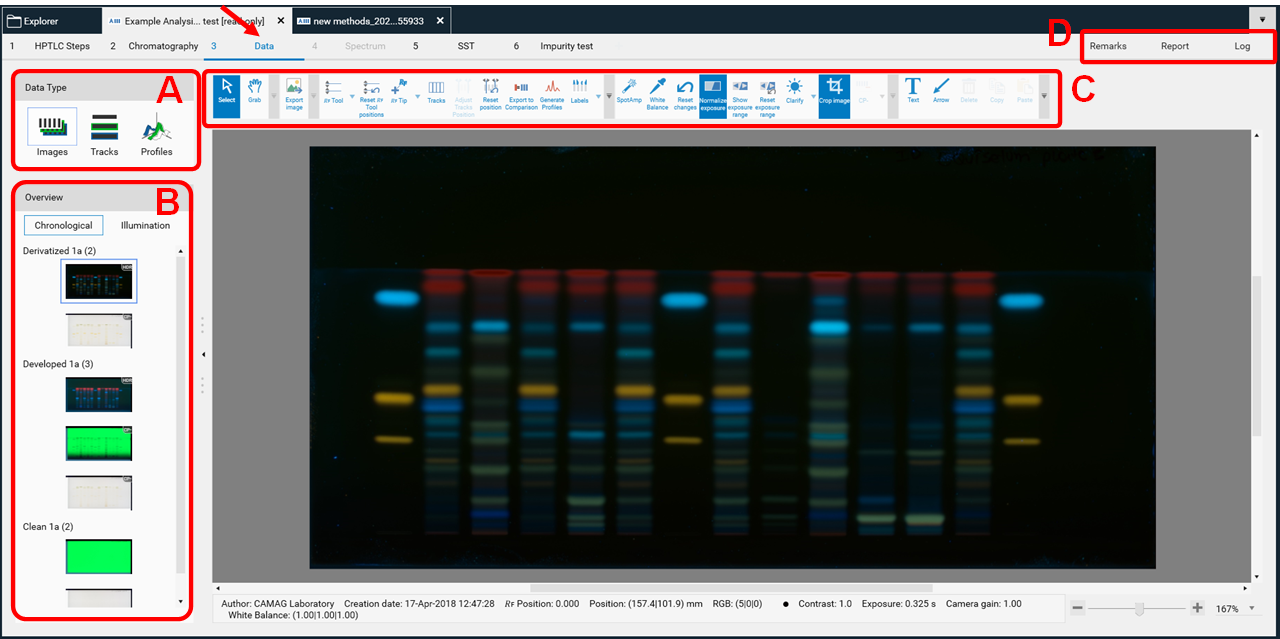Open the Report panel
This screenshot has height=639, width=1280.
coord(1174,45)
